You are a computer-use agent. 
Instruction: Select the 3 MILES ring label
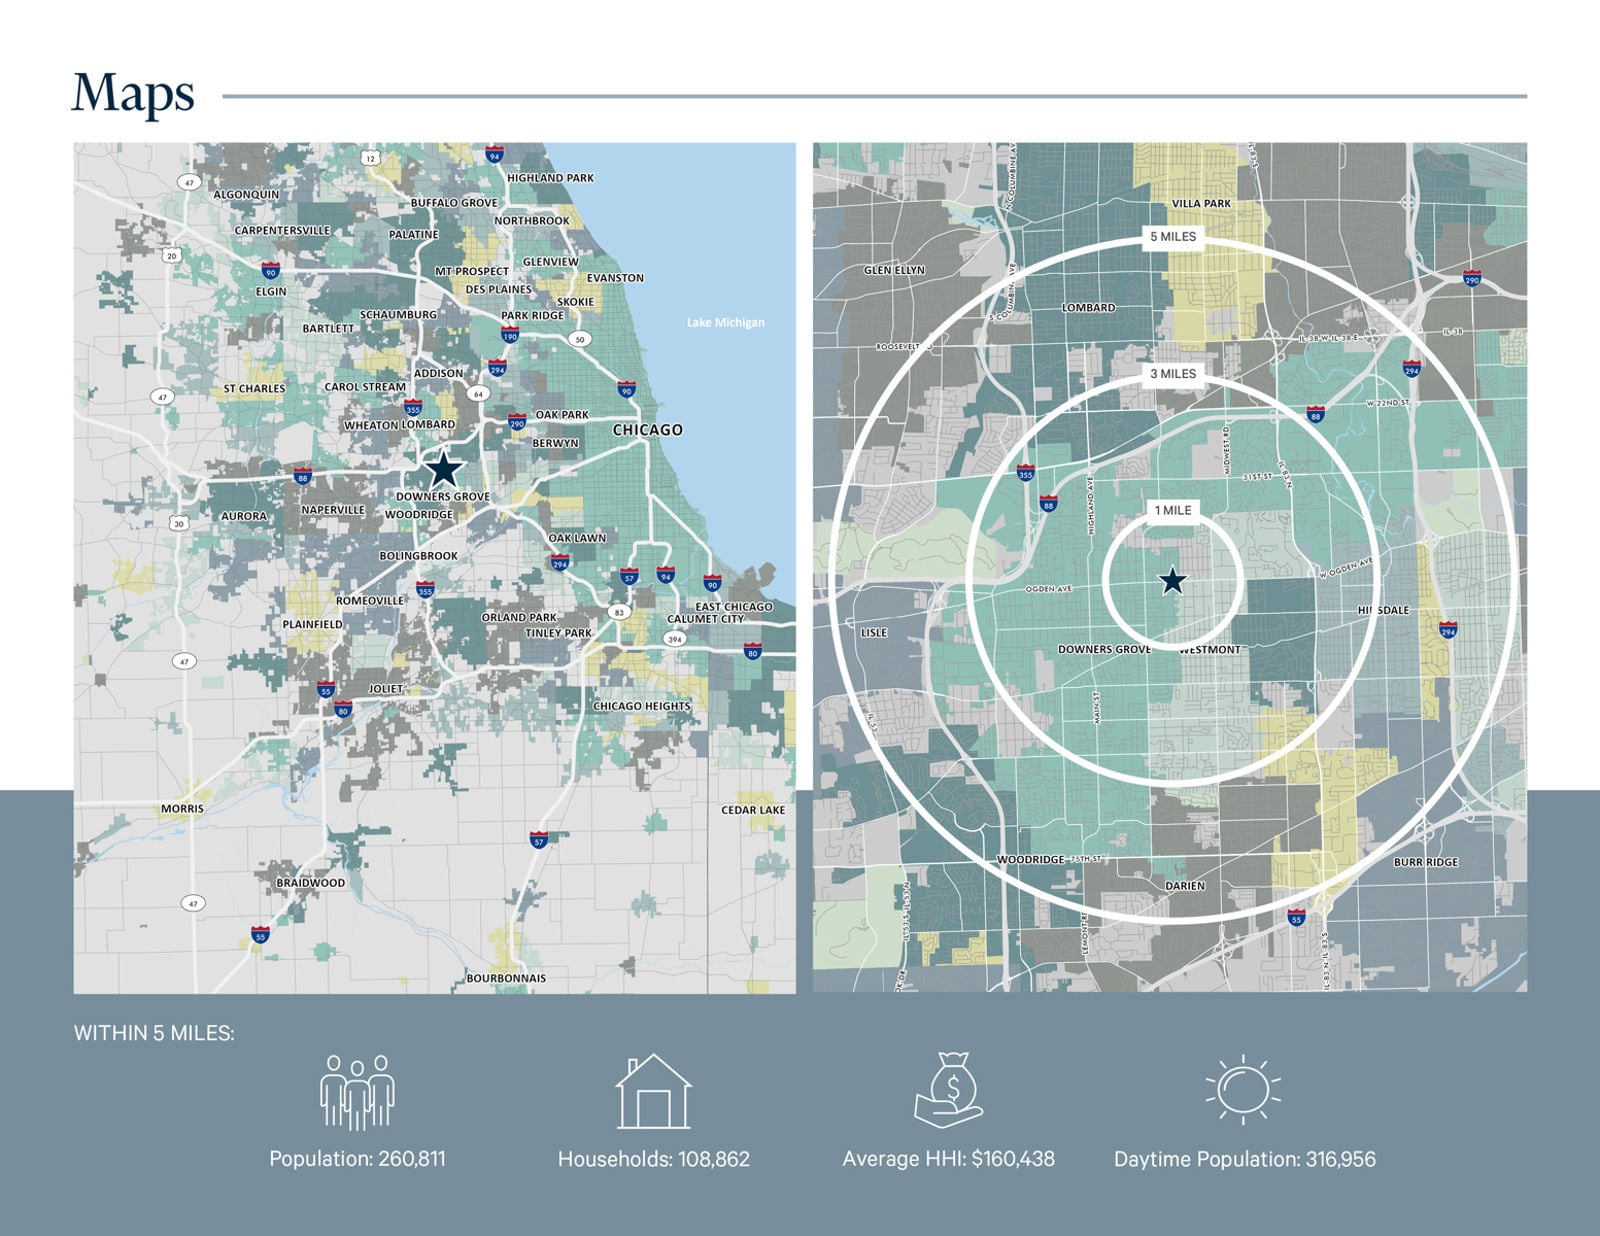[1172, 374]
